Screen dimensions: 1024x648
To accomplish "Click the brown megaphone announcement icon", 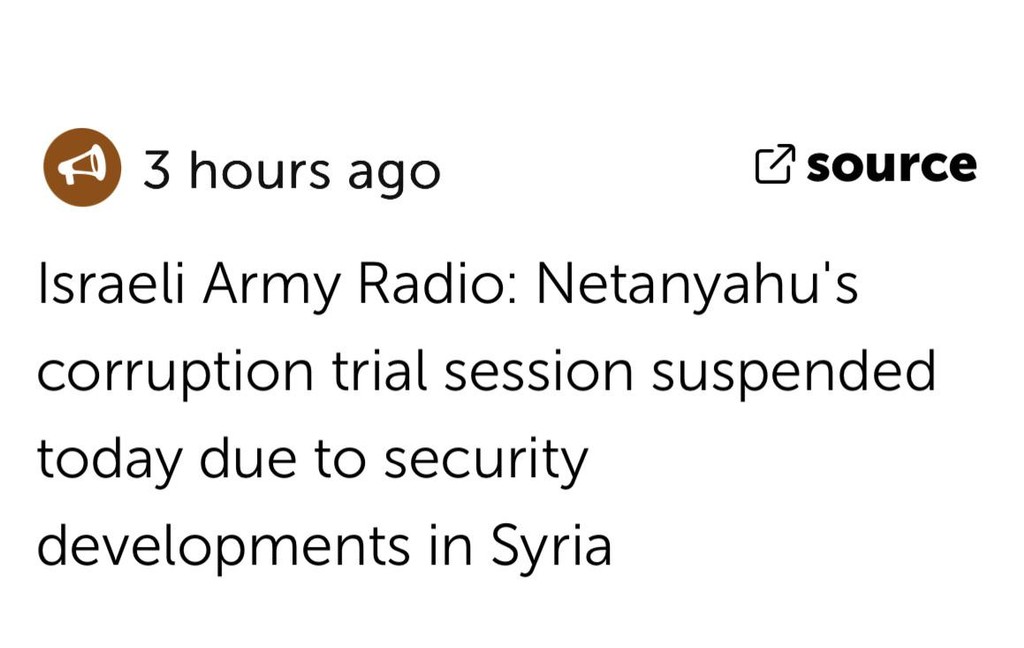I will (82, 167).
